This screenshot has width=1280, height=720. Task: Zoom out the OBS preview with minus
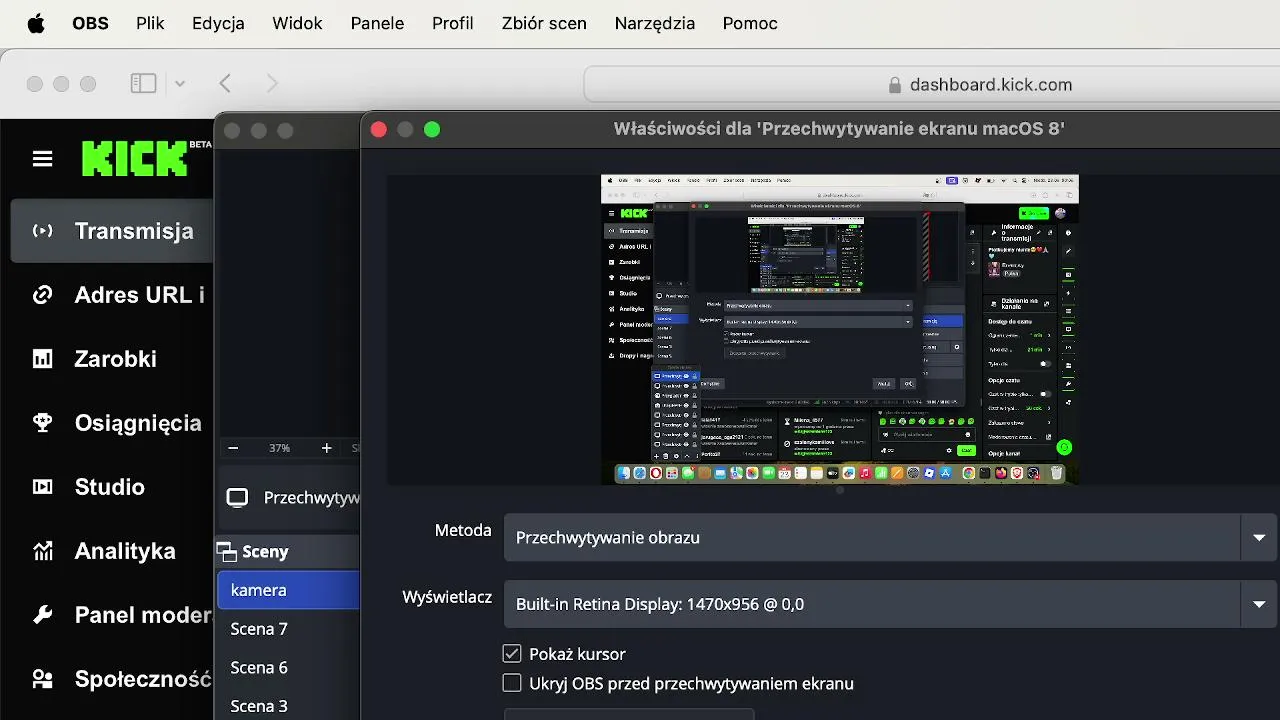click(233, 448)
